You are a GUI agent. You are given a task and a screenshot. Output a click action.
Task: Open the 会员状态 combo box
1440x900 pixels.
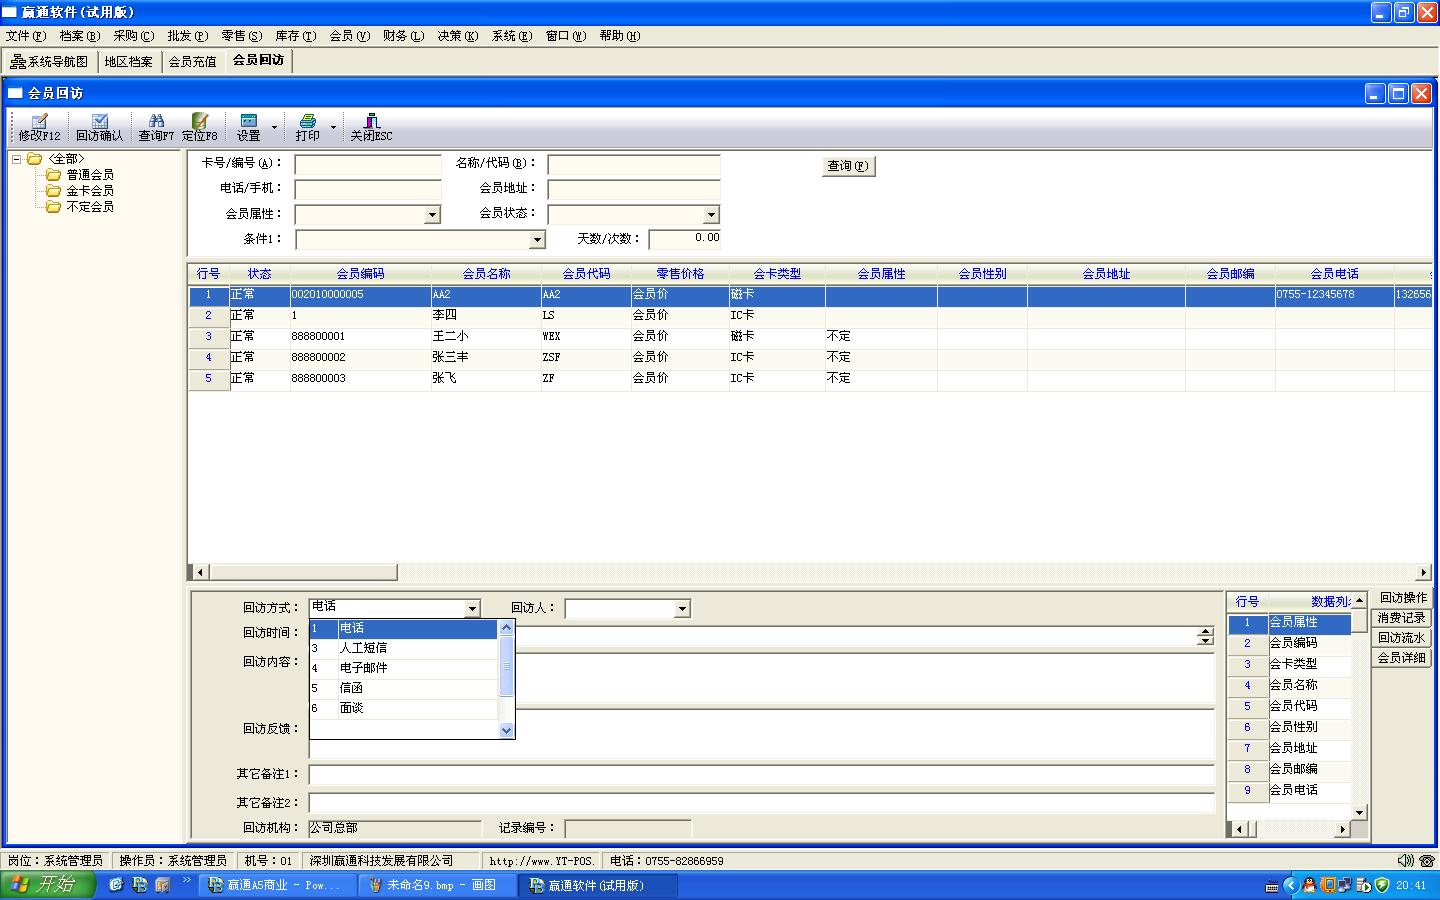711,215
